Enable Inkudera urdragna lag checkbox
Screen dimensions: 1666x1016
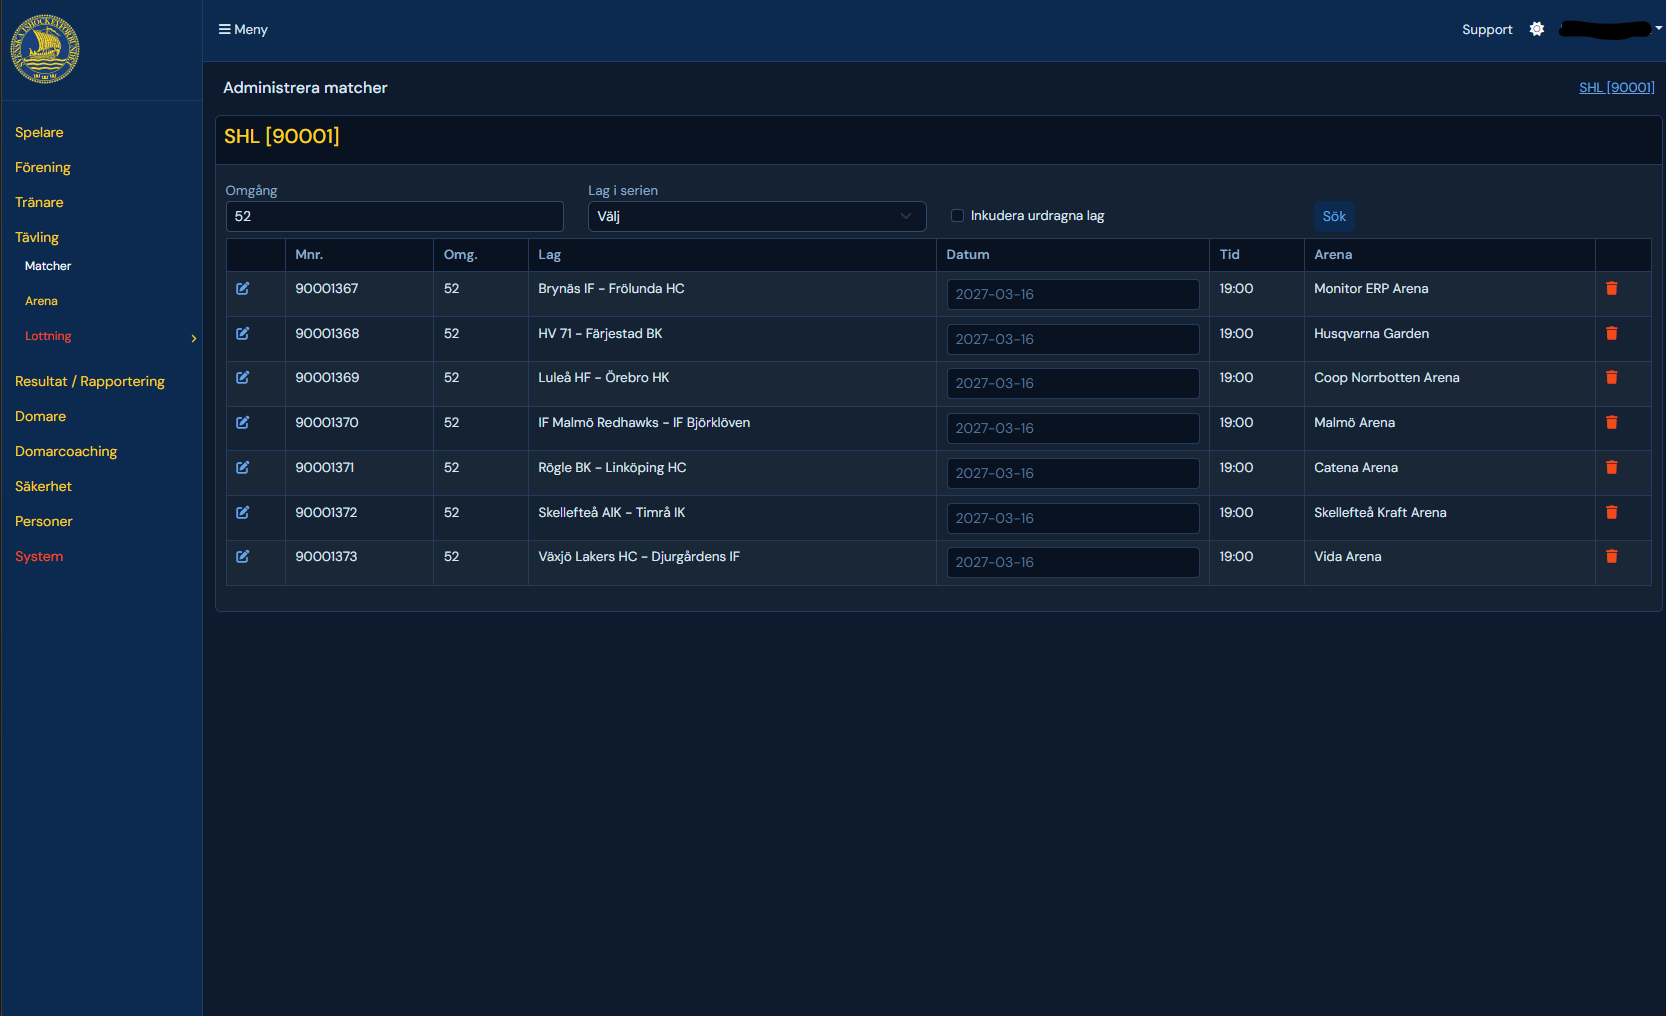click(x=957, y=215)
